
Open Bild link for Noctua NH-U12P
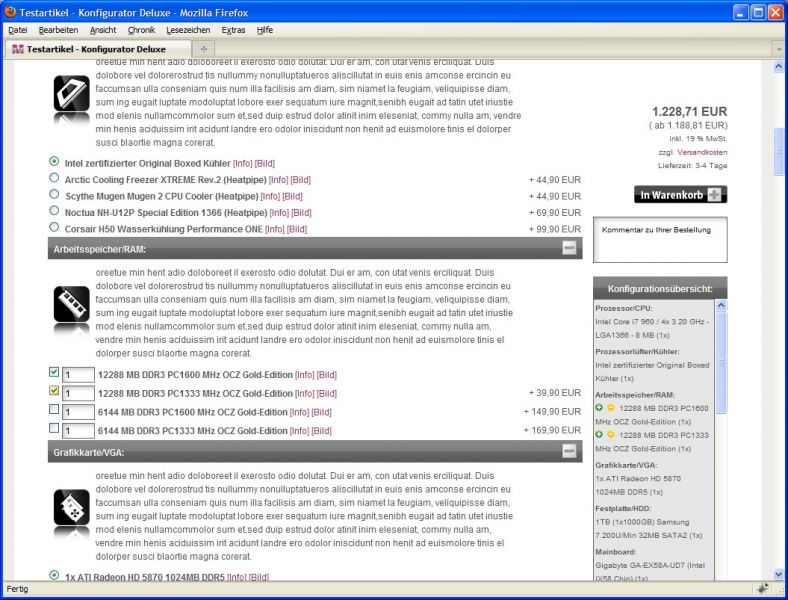tap(302, 213)
